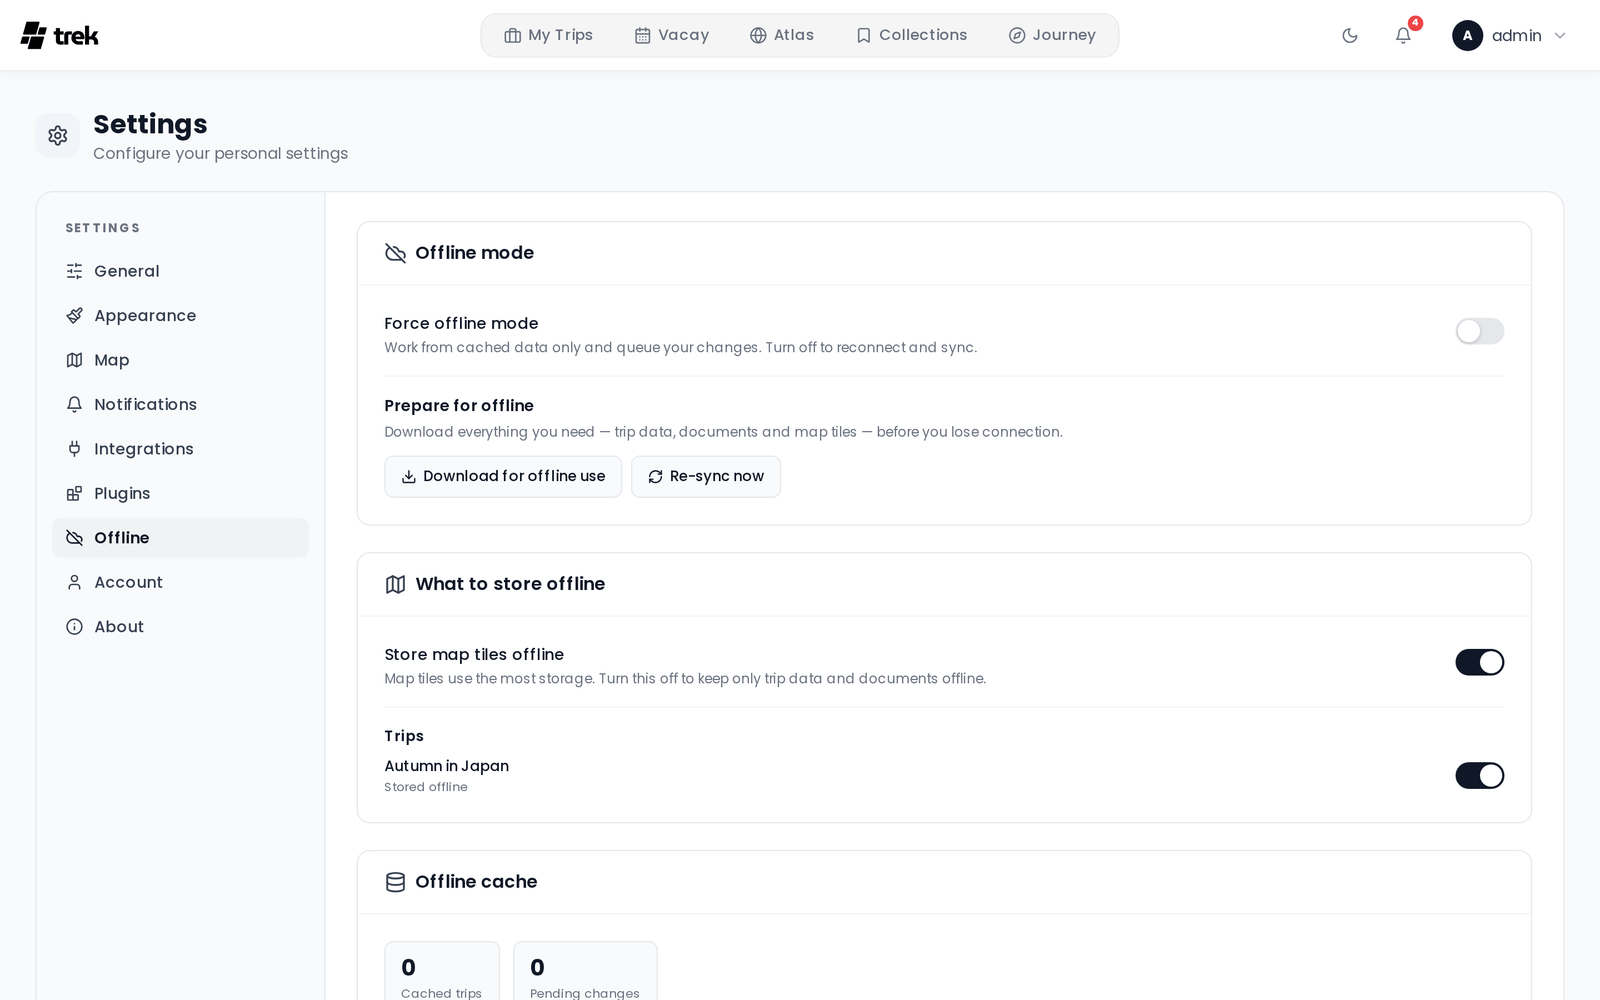Switch to the Atlas tab

point(781,35)
